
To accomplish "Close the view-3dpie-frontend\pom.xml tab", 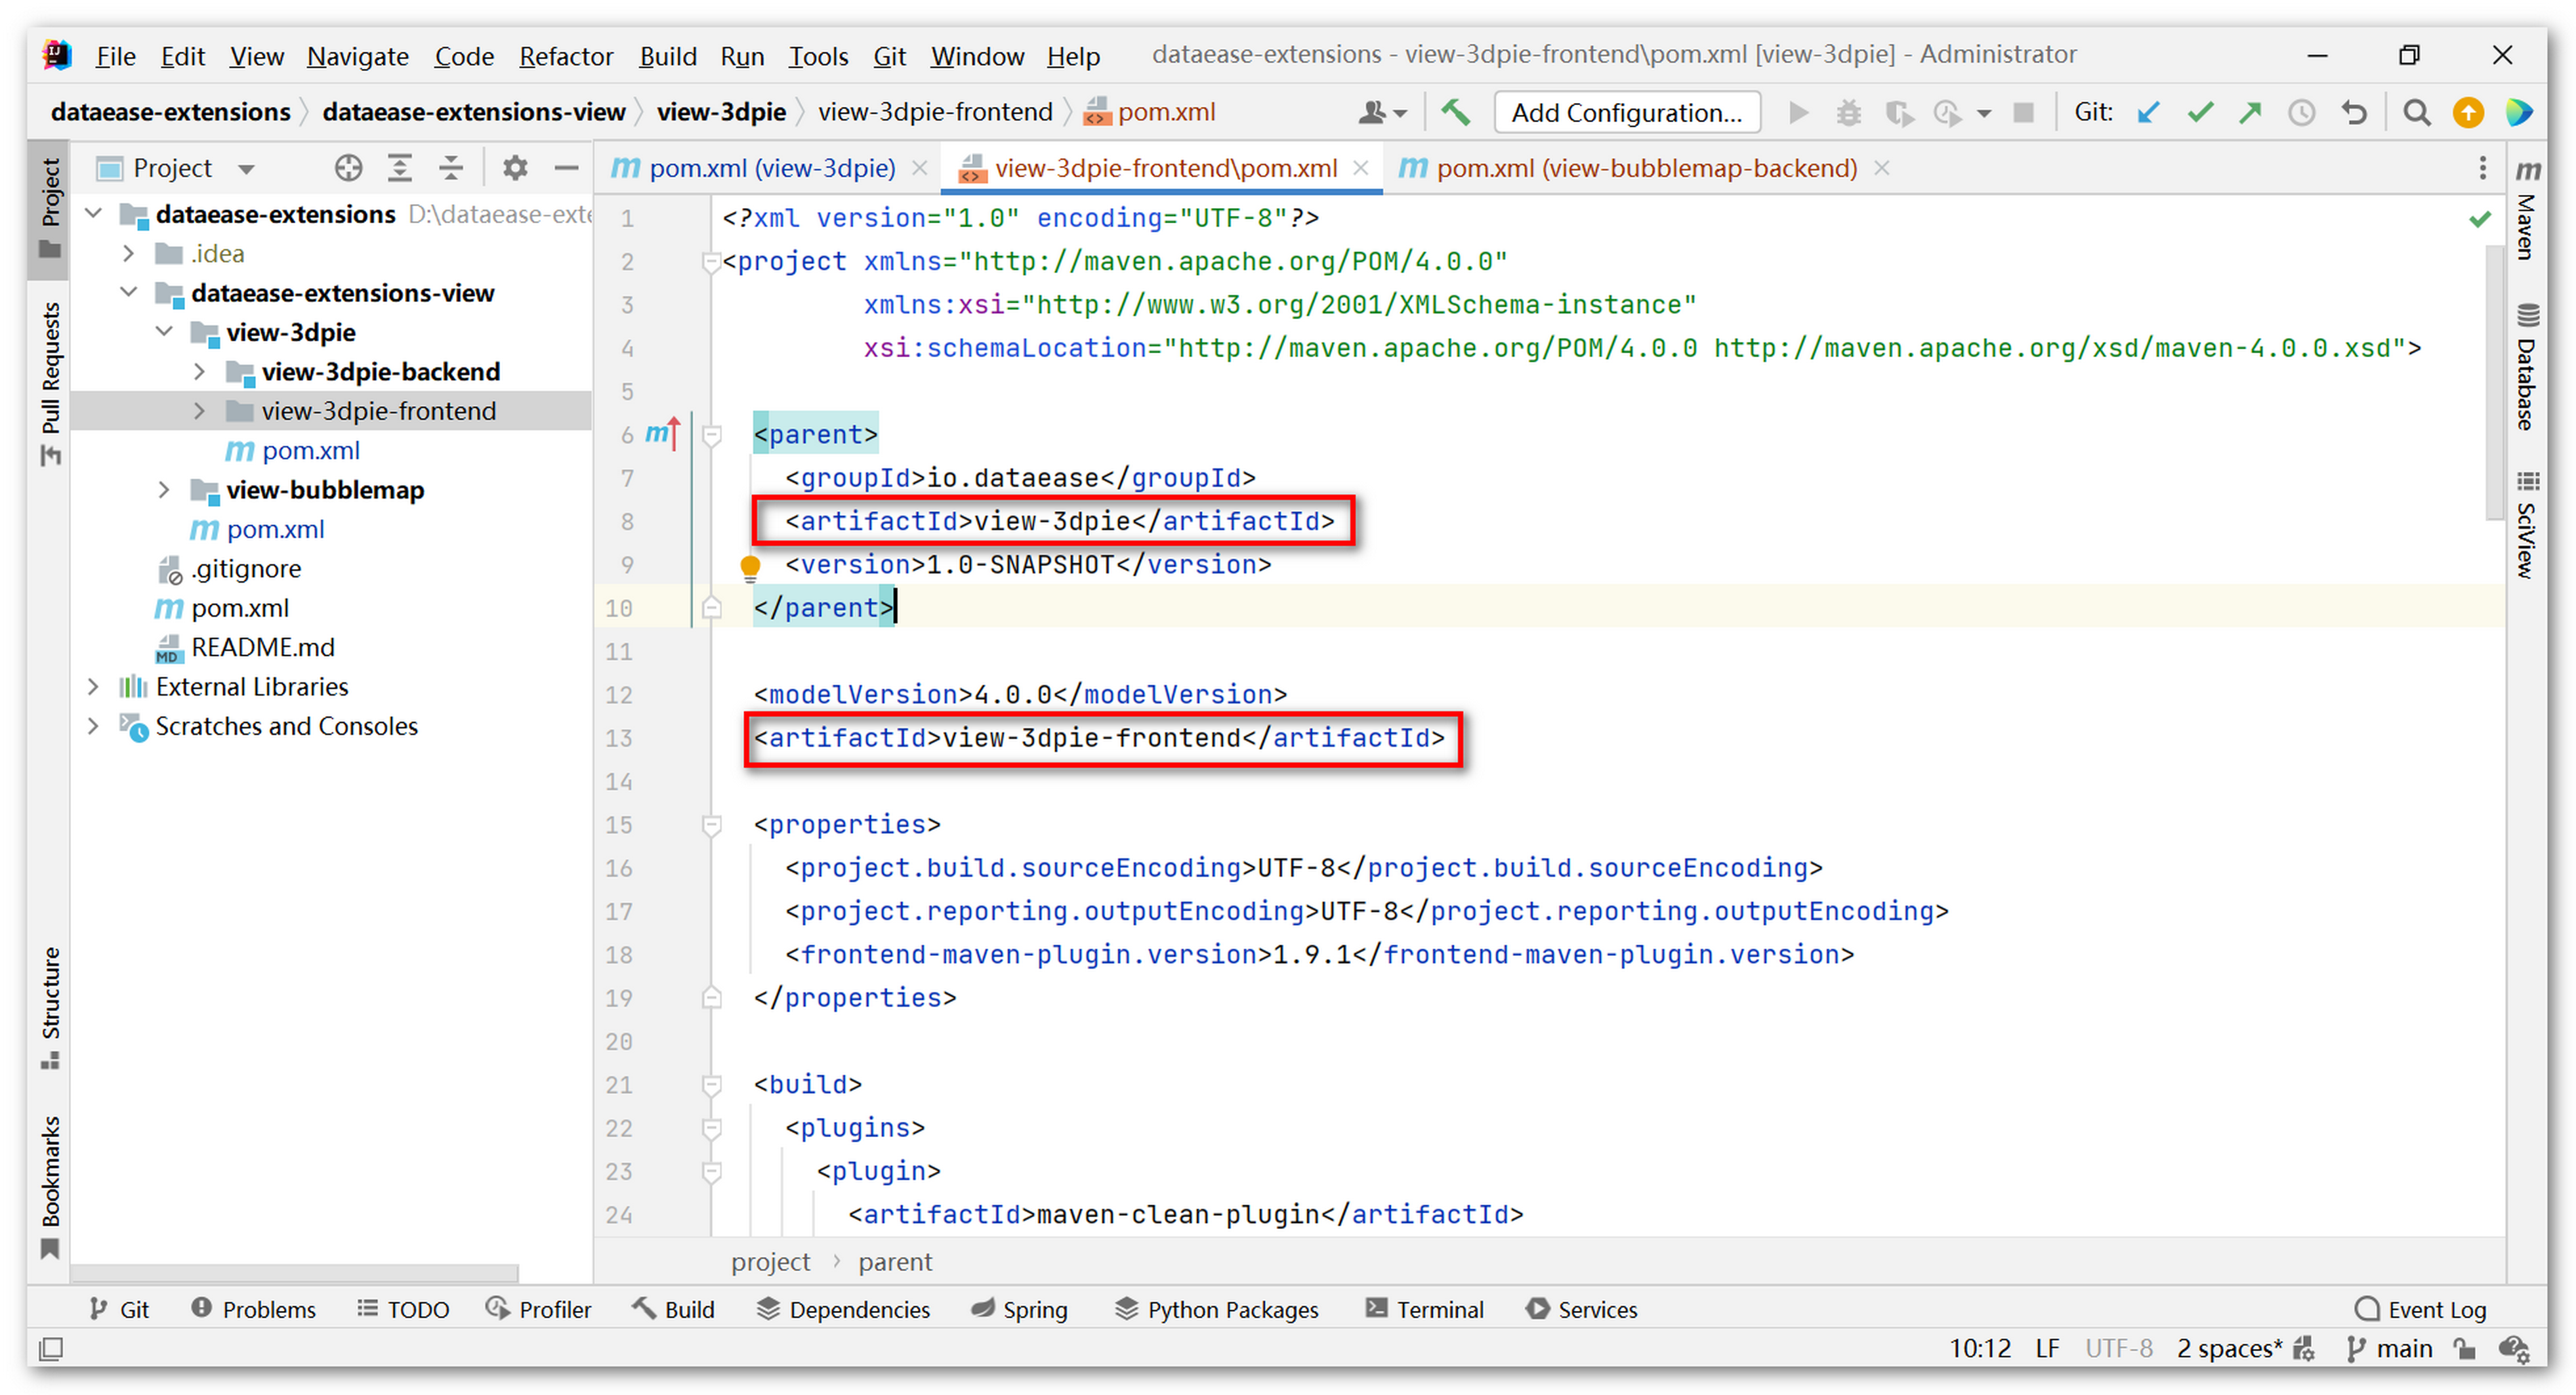I will (1360, 168).
